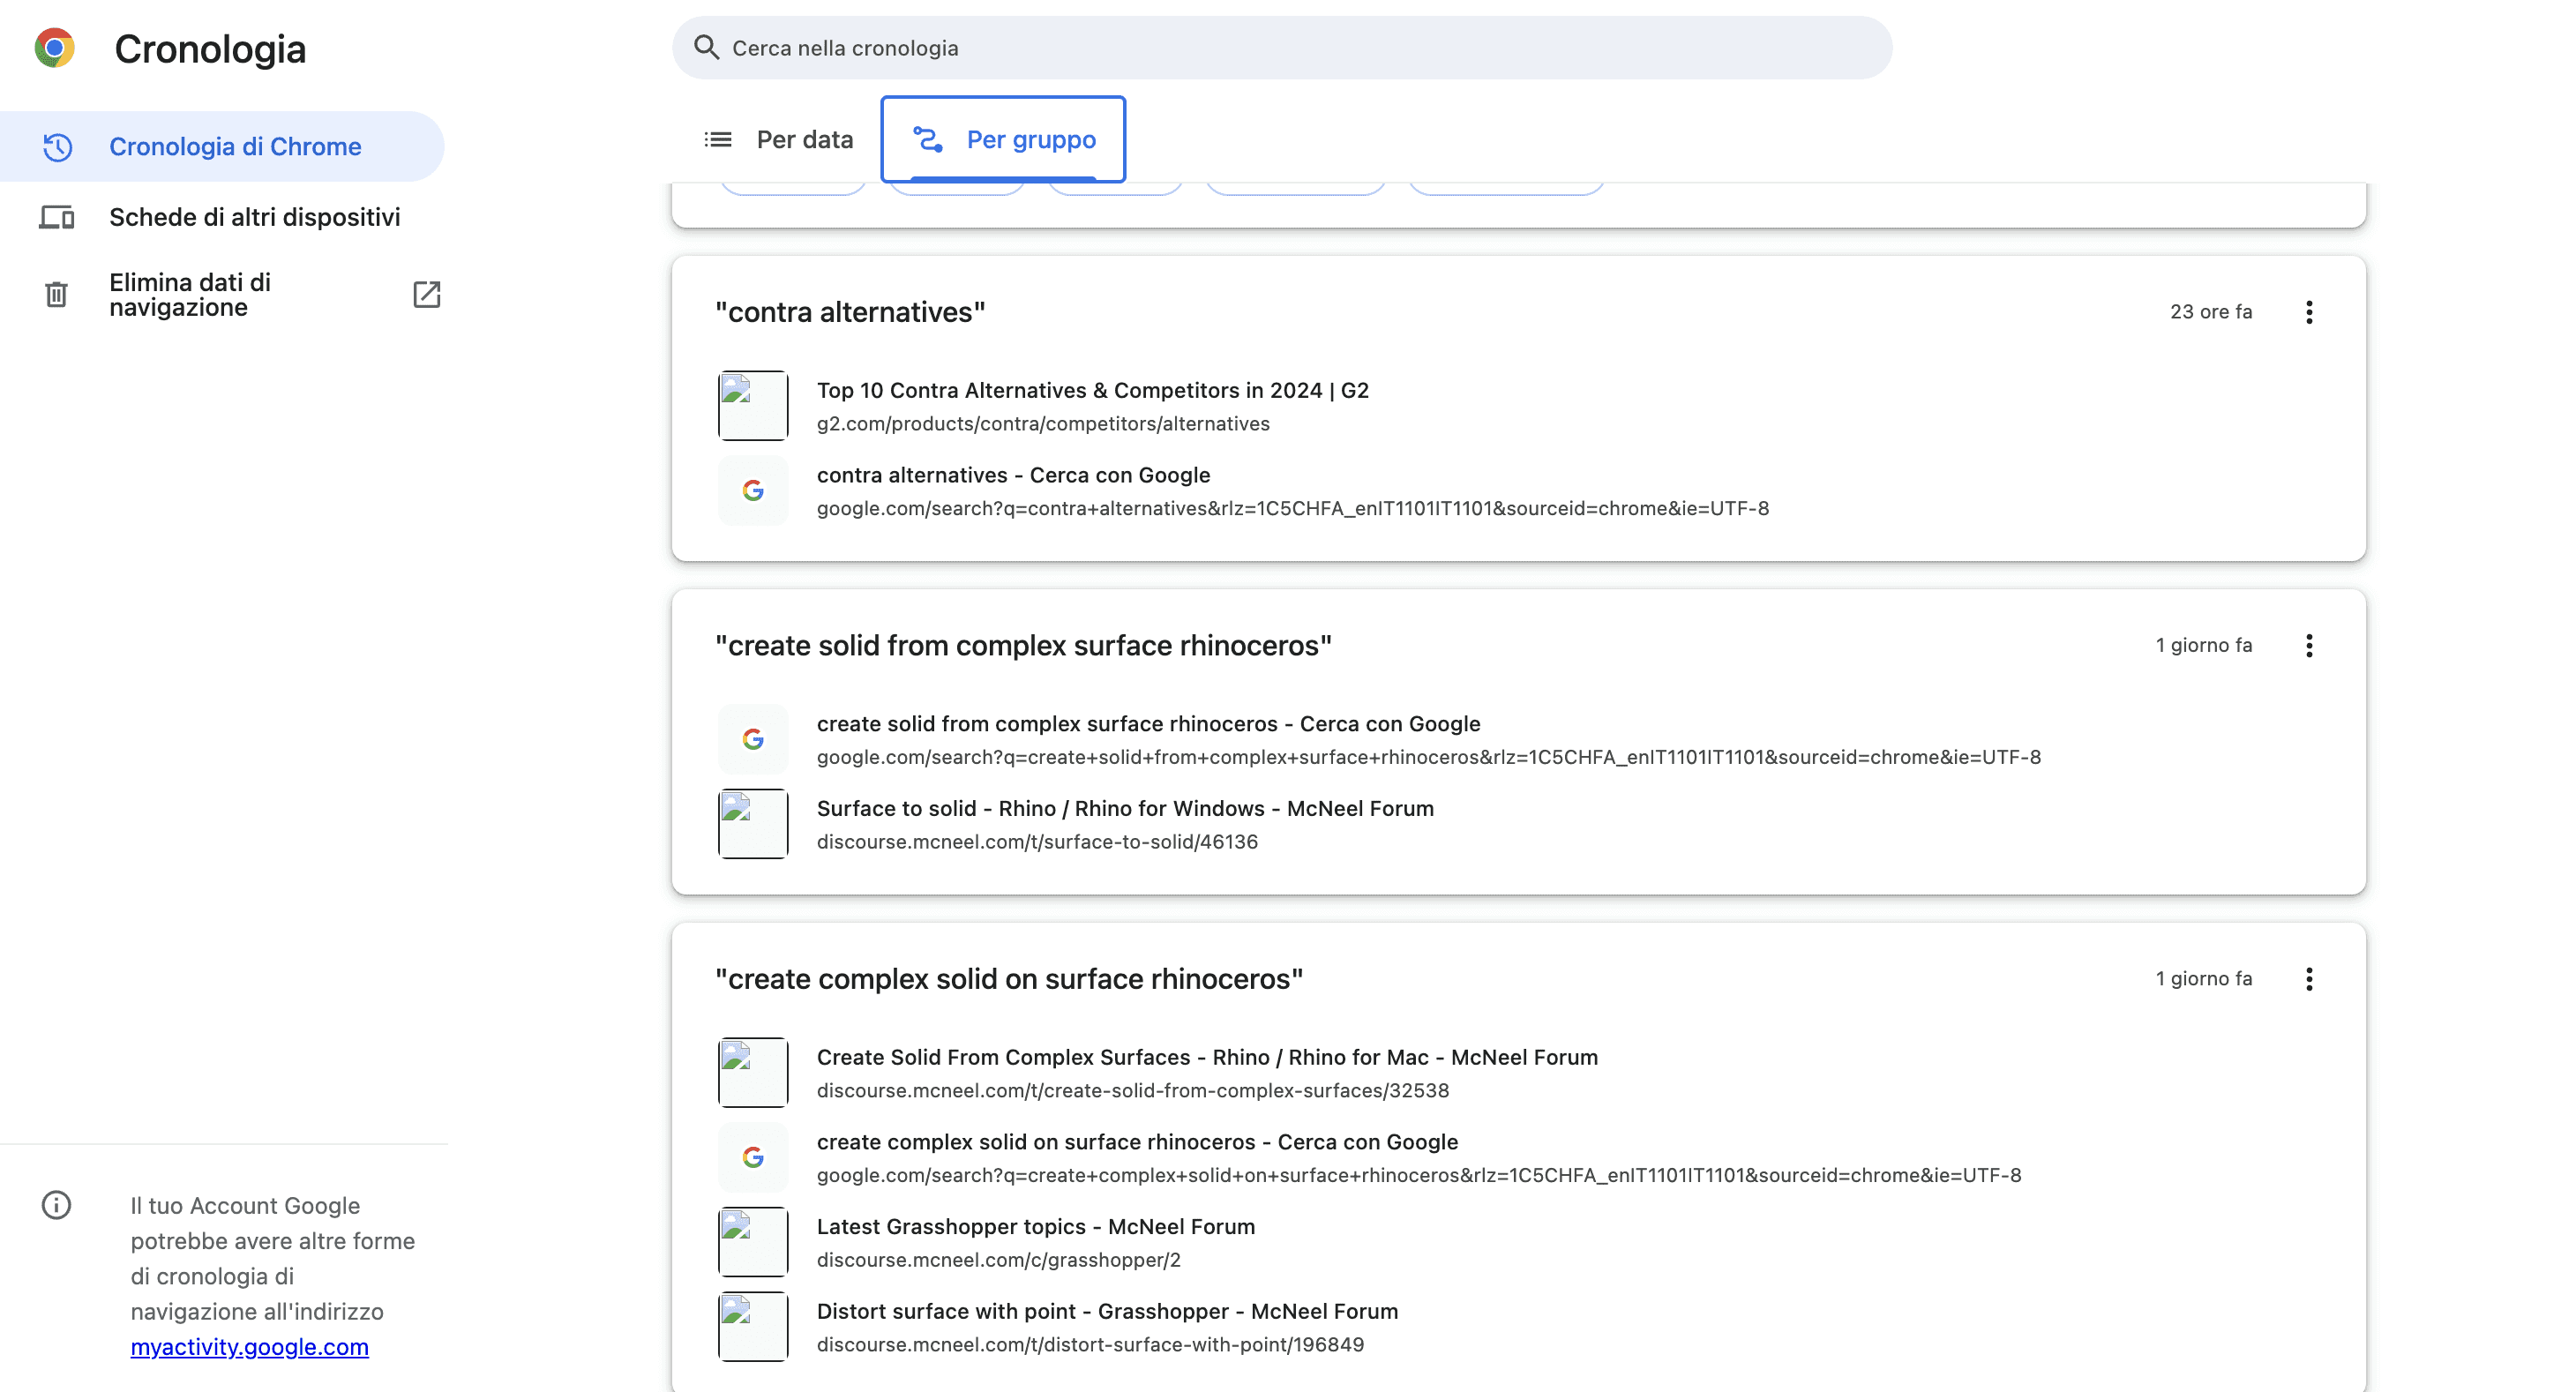Click the info icon near account note
Image resolution: width=2576 pixels, height=1392 pixels.
point(57,1205)
